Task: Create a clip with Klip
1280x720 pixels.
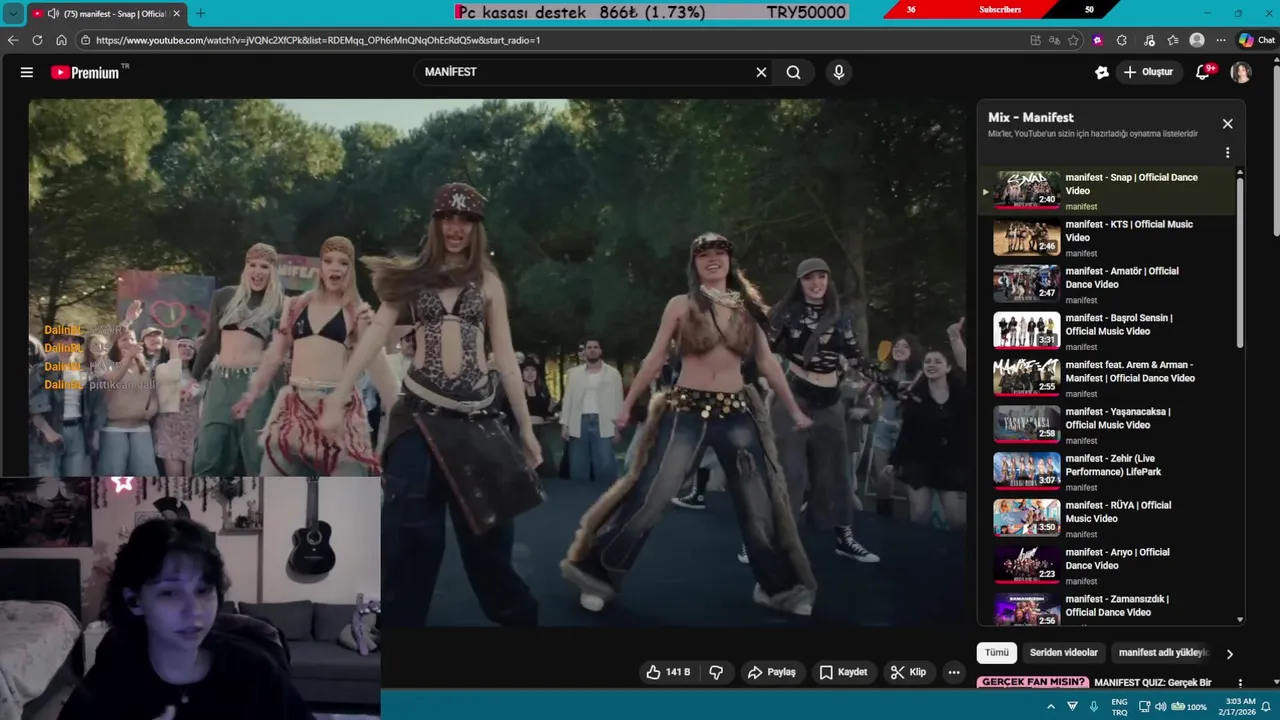Action: coord(908,672)
